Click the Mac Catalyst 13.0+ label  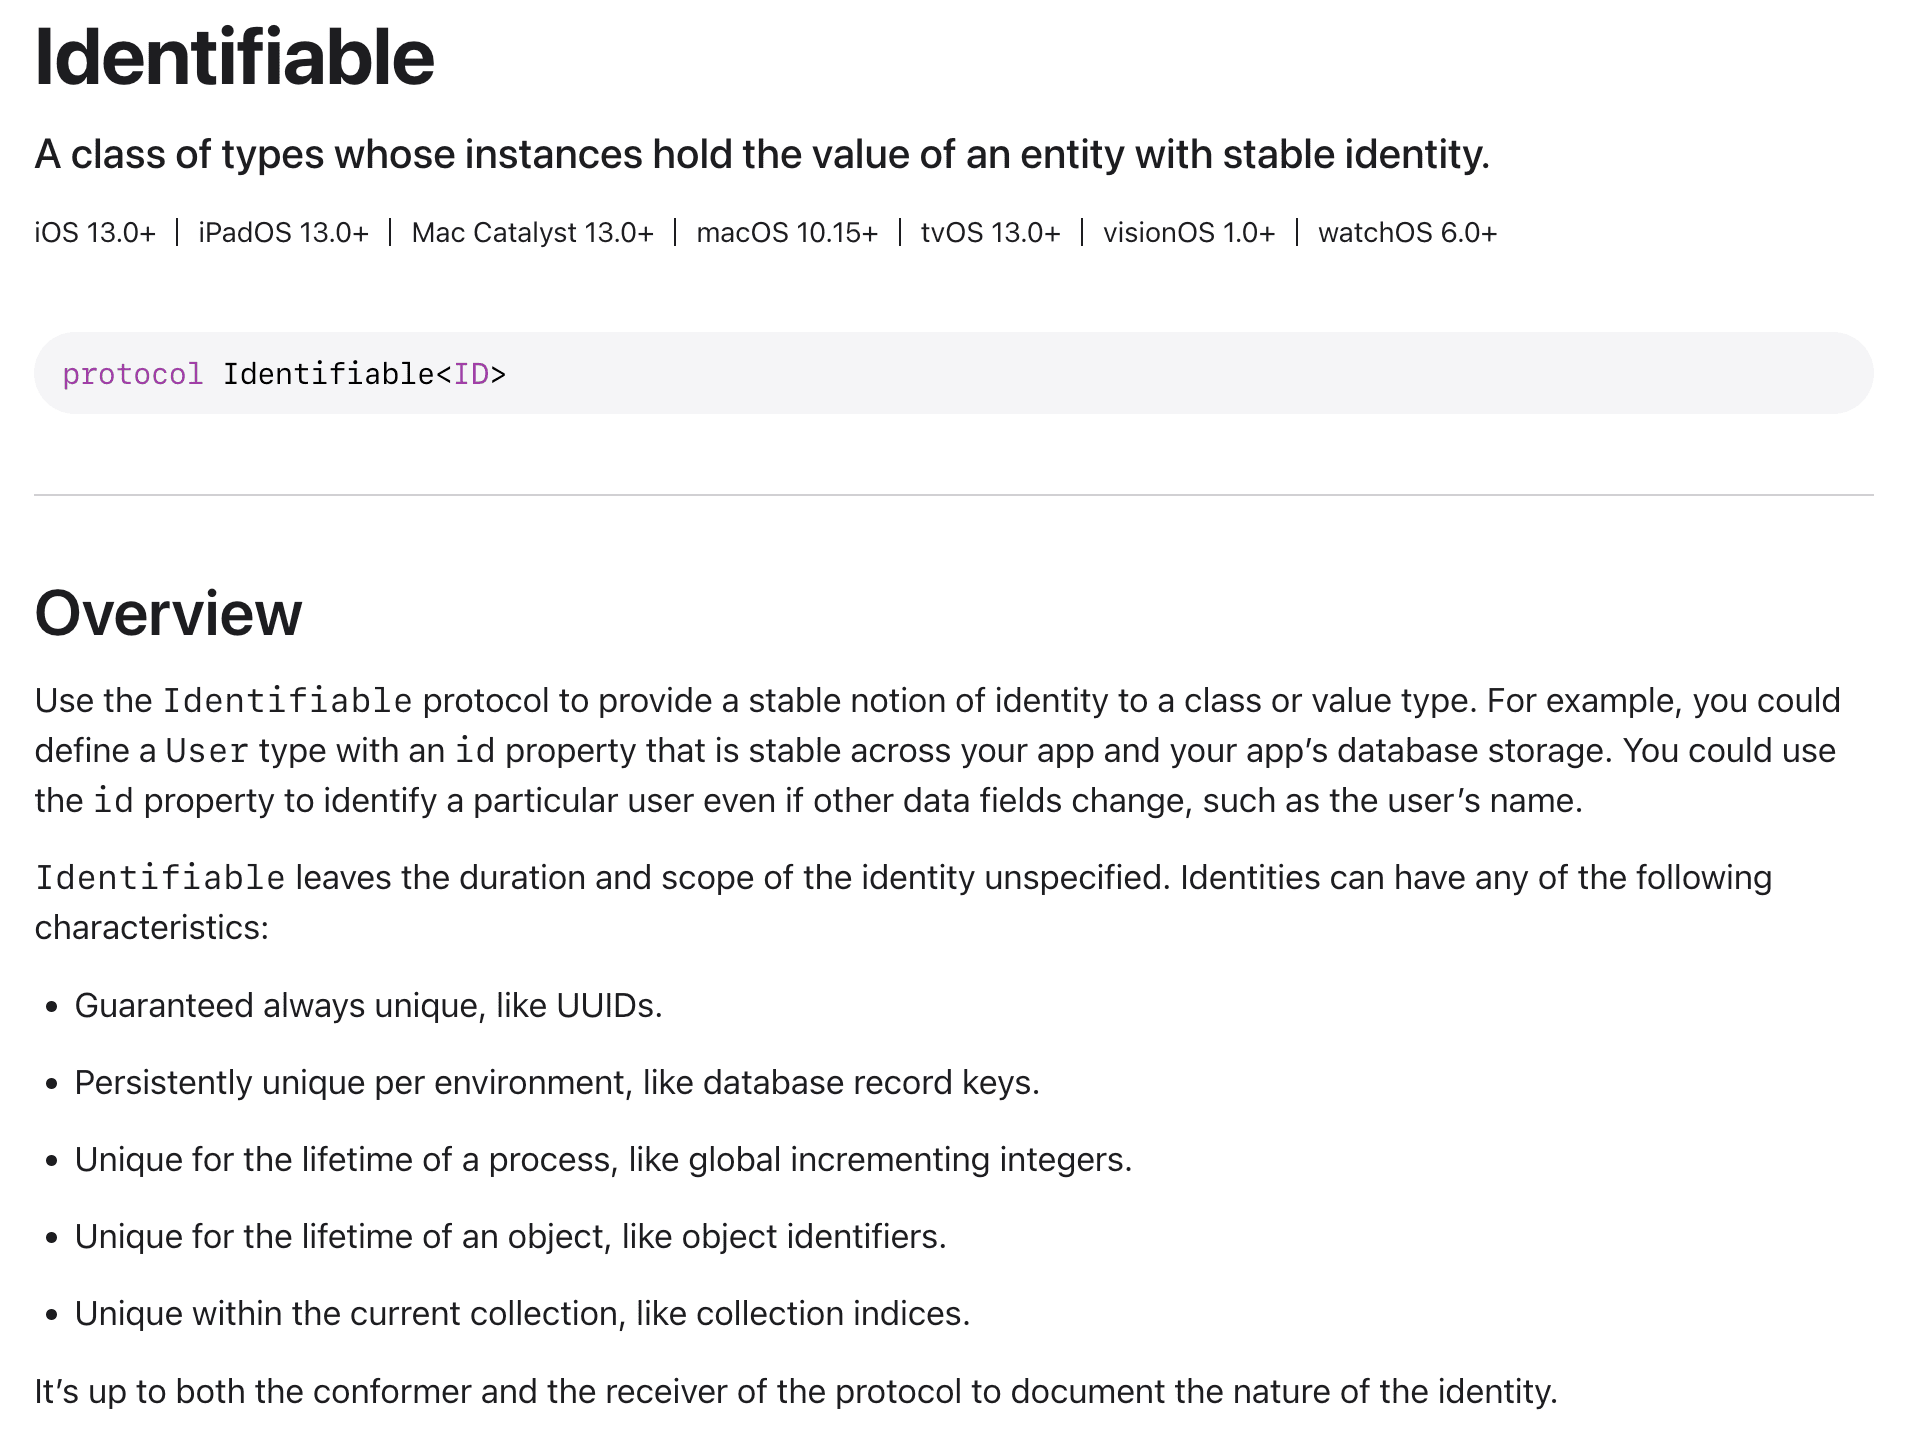(533, 233)
